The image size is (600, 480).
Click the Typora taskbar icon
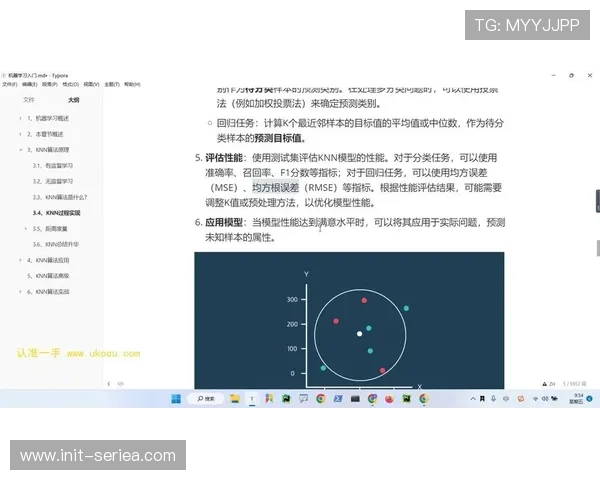coord(252,399)
